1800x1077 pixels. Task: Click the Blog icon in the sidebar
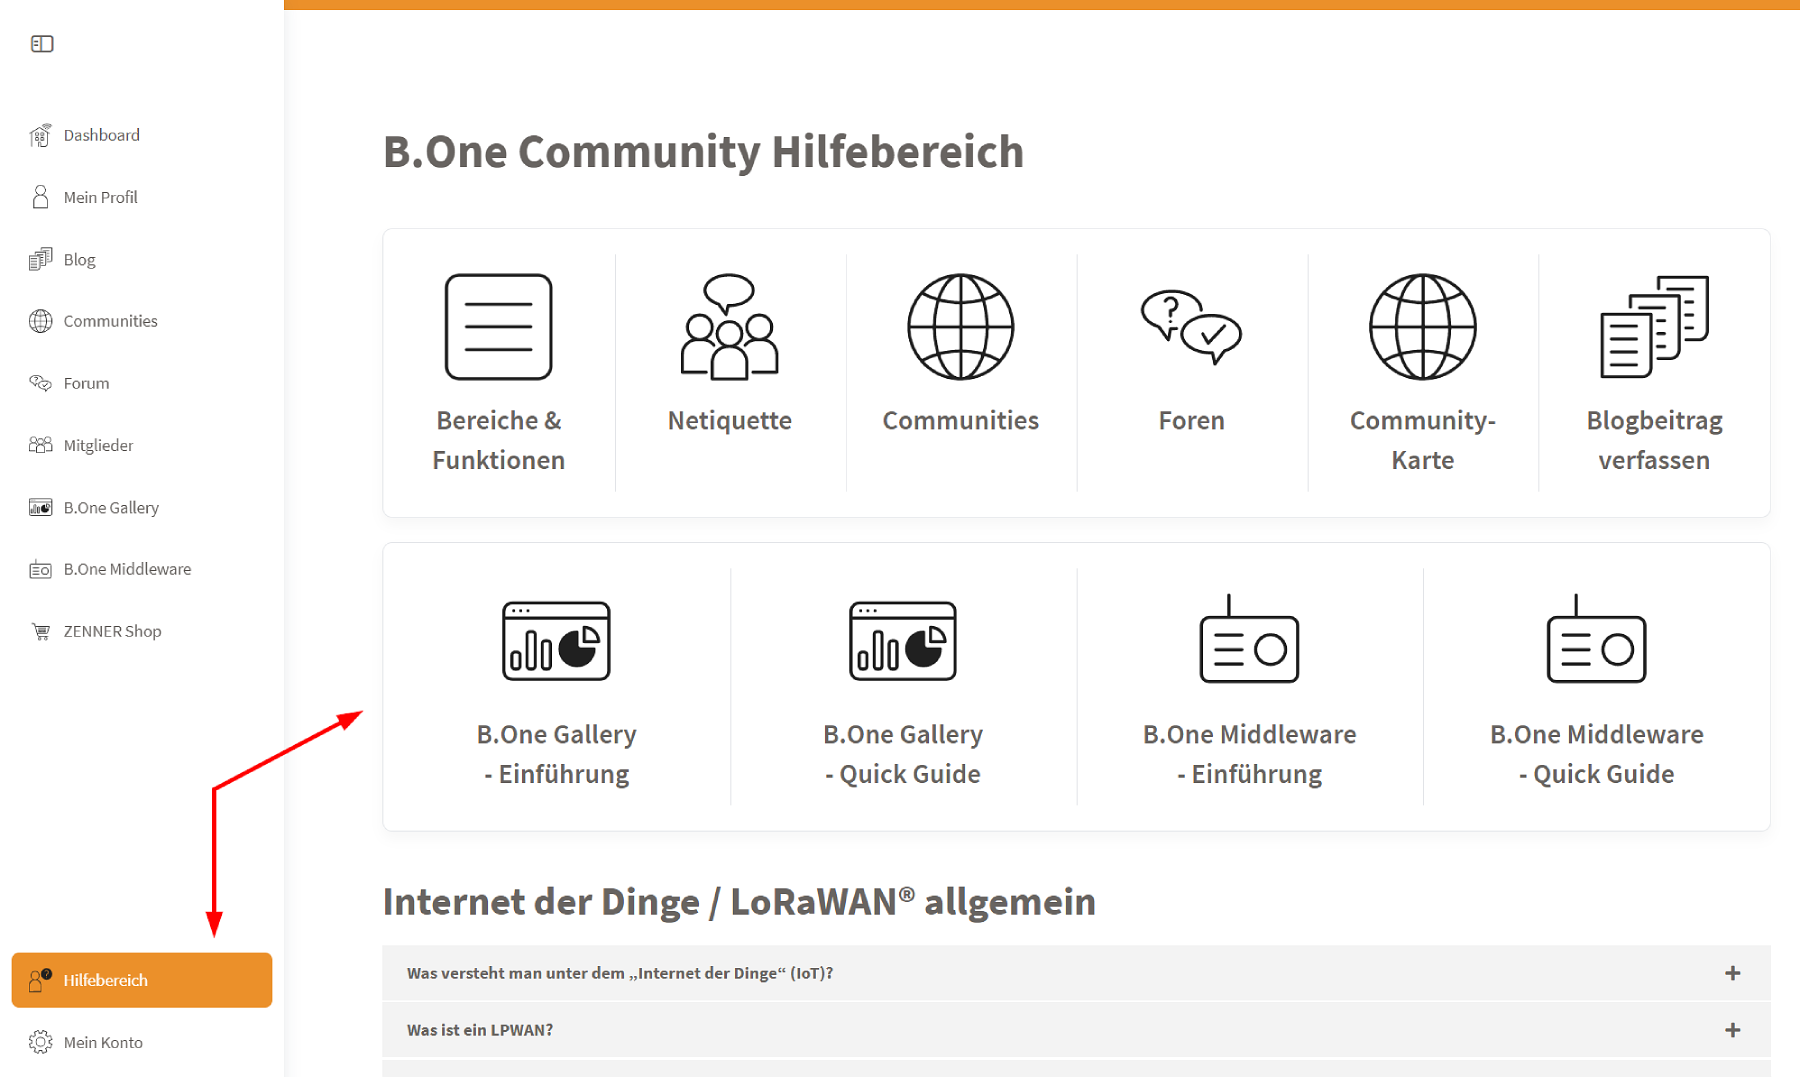coord(40,259)
